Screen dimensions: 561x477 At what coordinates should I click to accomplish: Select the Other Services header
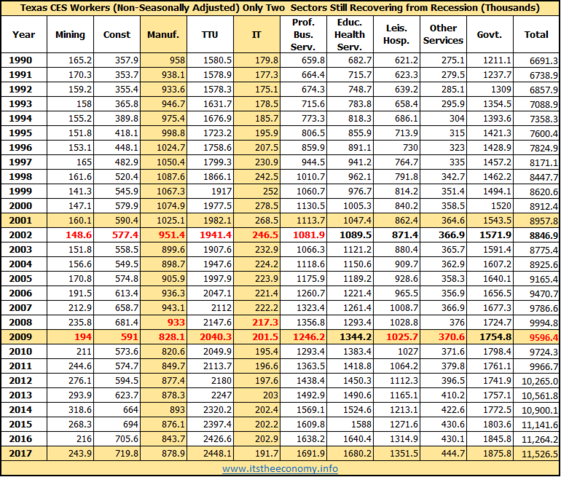tap(443, 35)
